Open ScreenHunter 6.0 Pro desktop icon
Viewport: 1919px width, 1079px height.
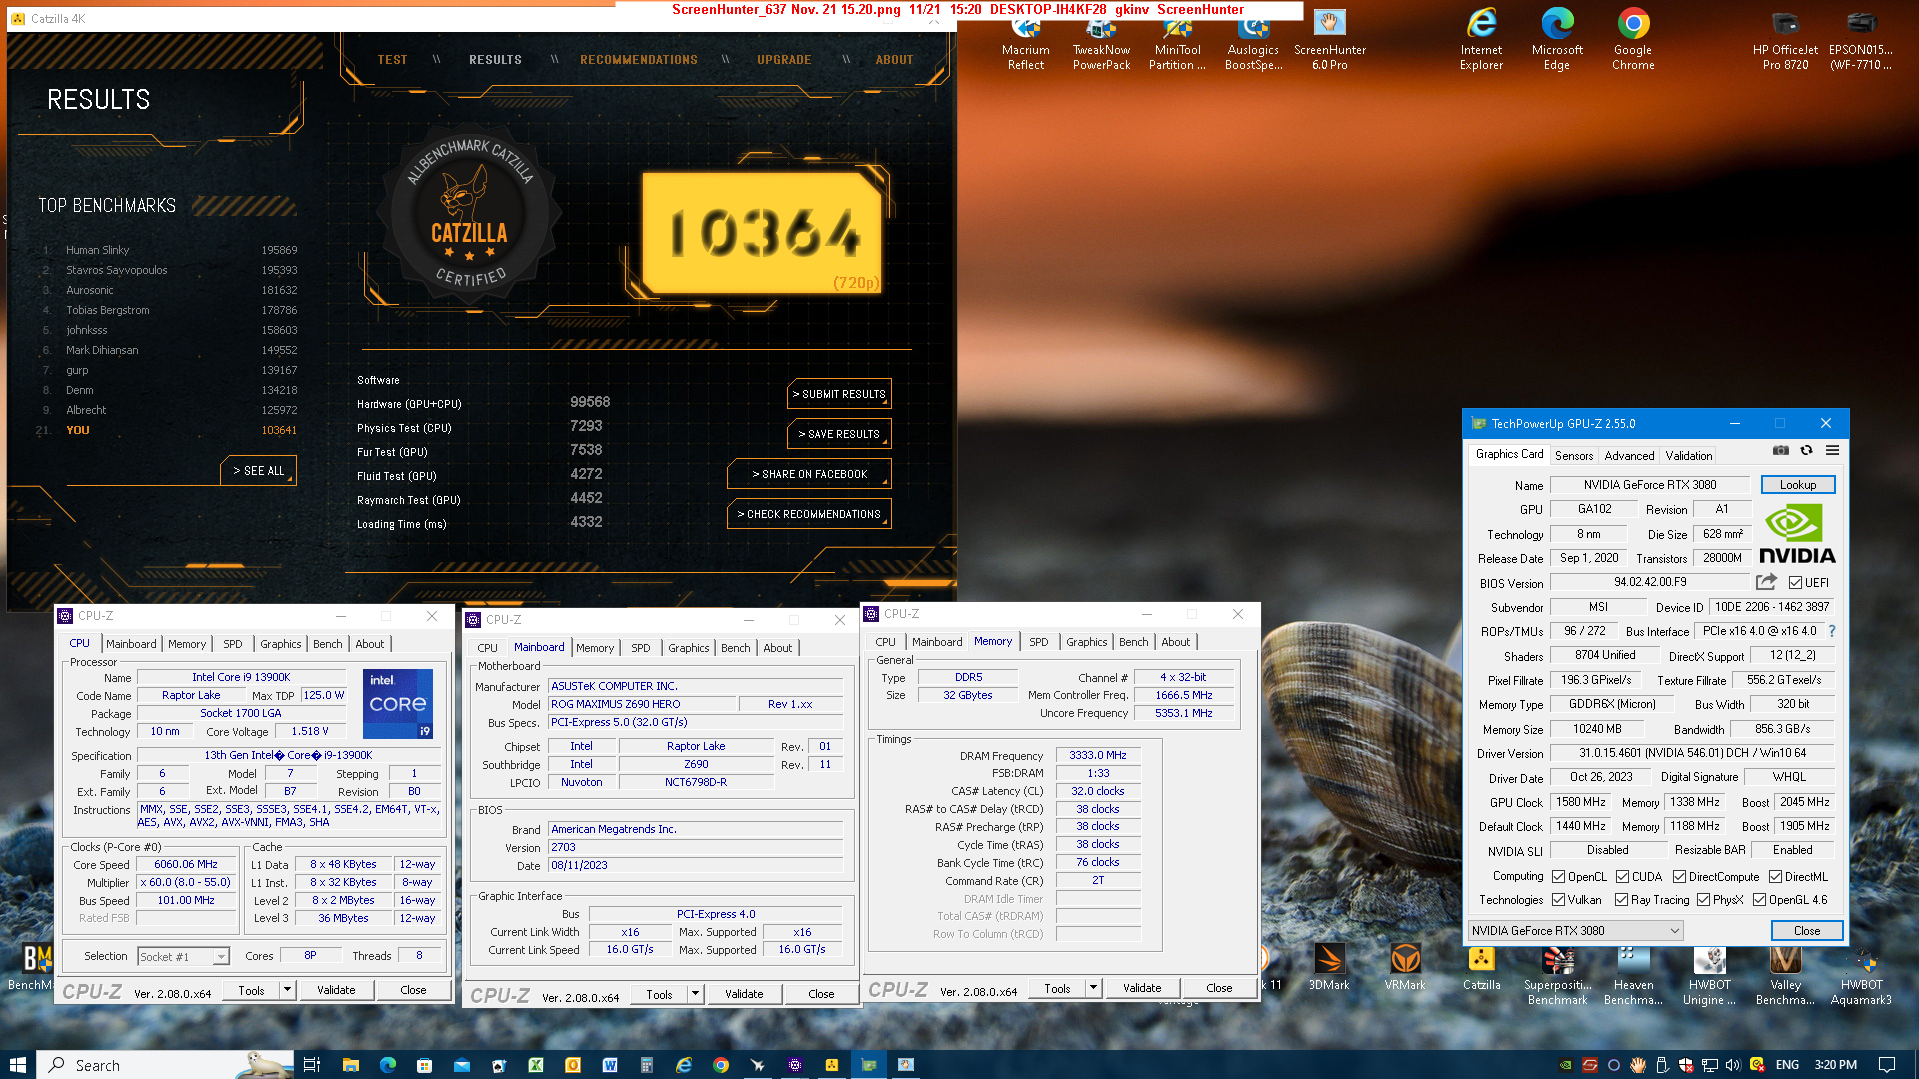pyautogui.click(x=1329, y=40)
